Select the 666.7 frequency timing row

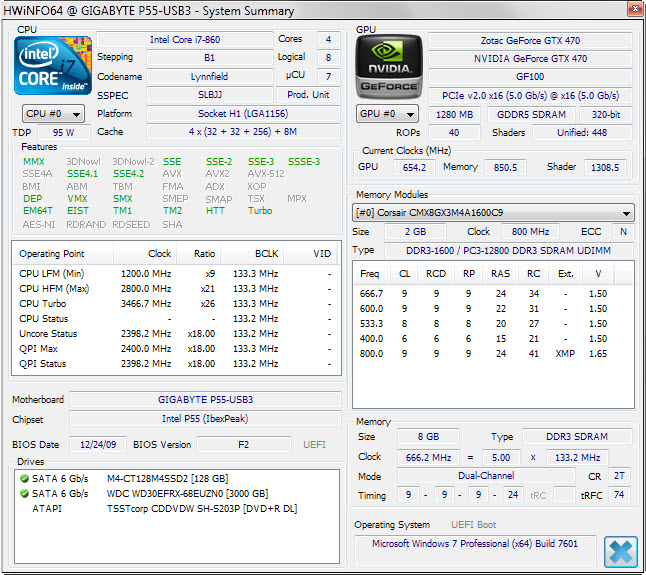click(x=493, y=294)
